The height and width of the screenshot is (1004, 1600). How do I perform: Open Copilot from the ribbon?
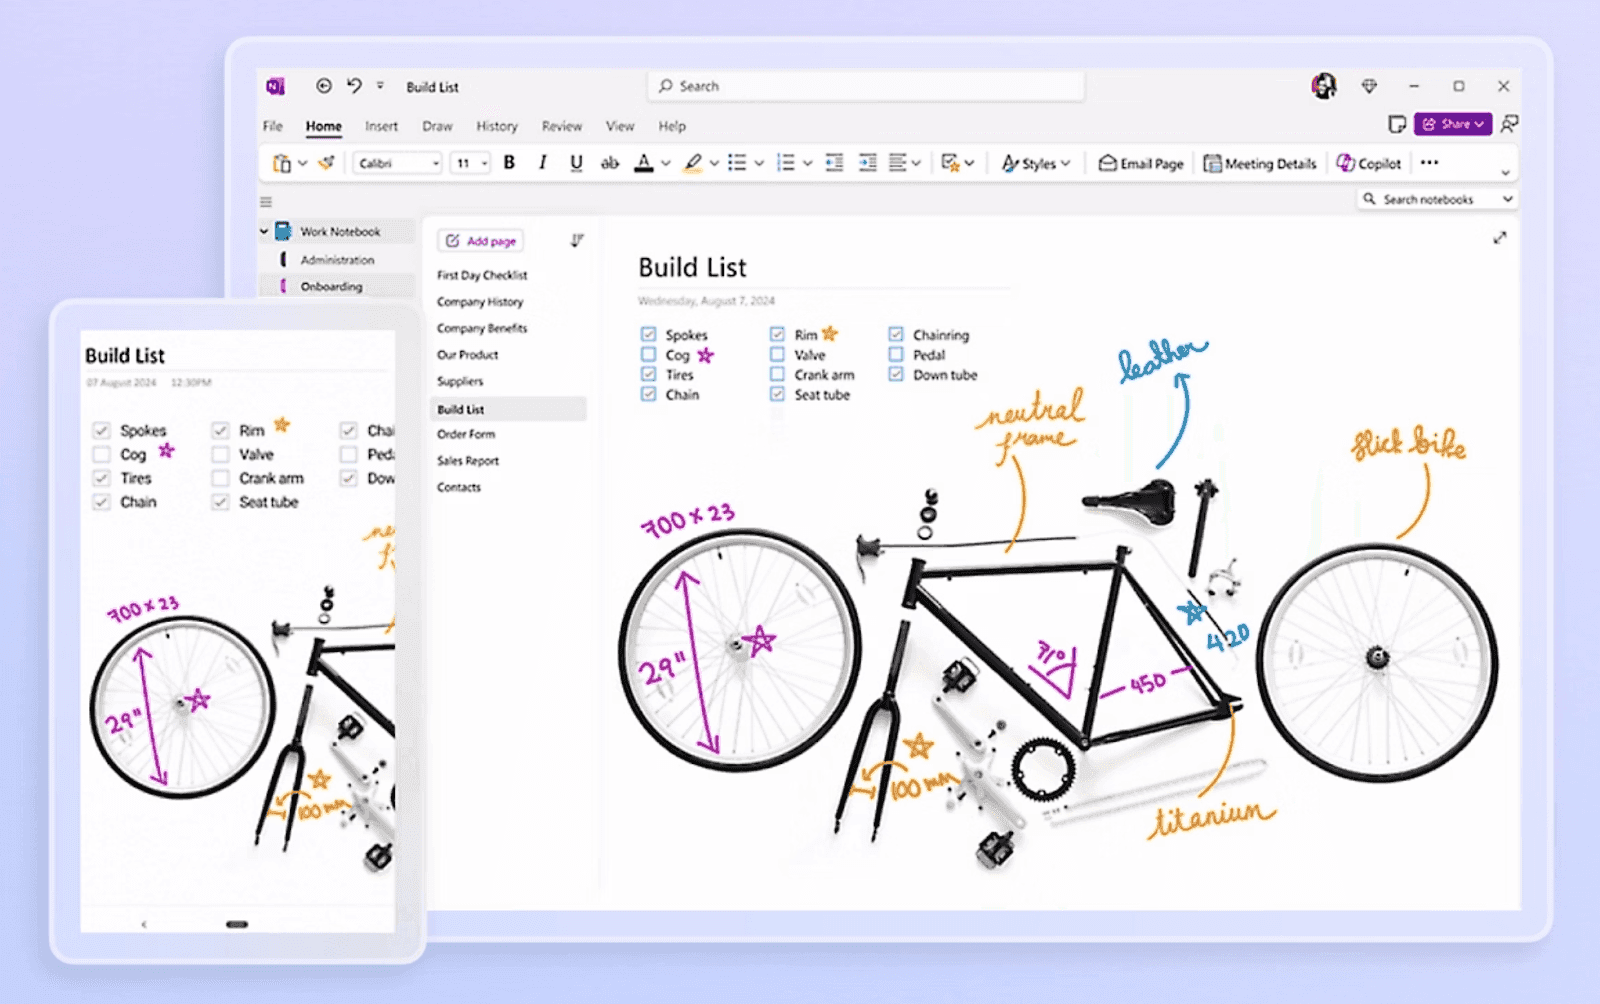coord(1369,162)
